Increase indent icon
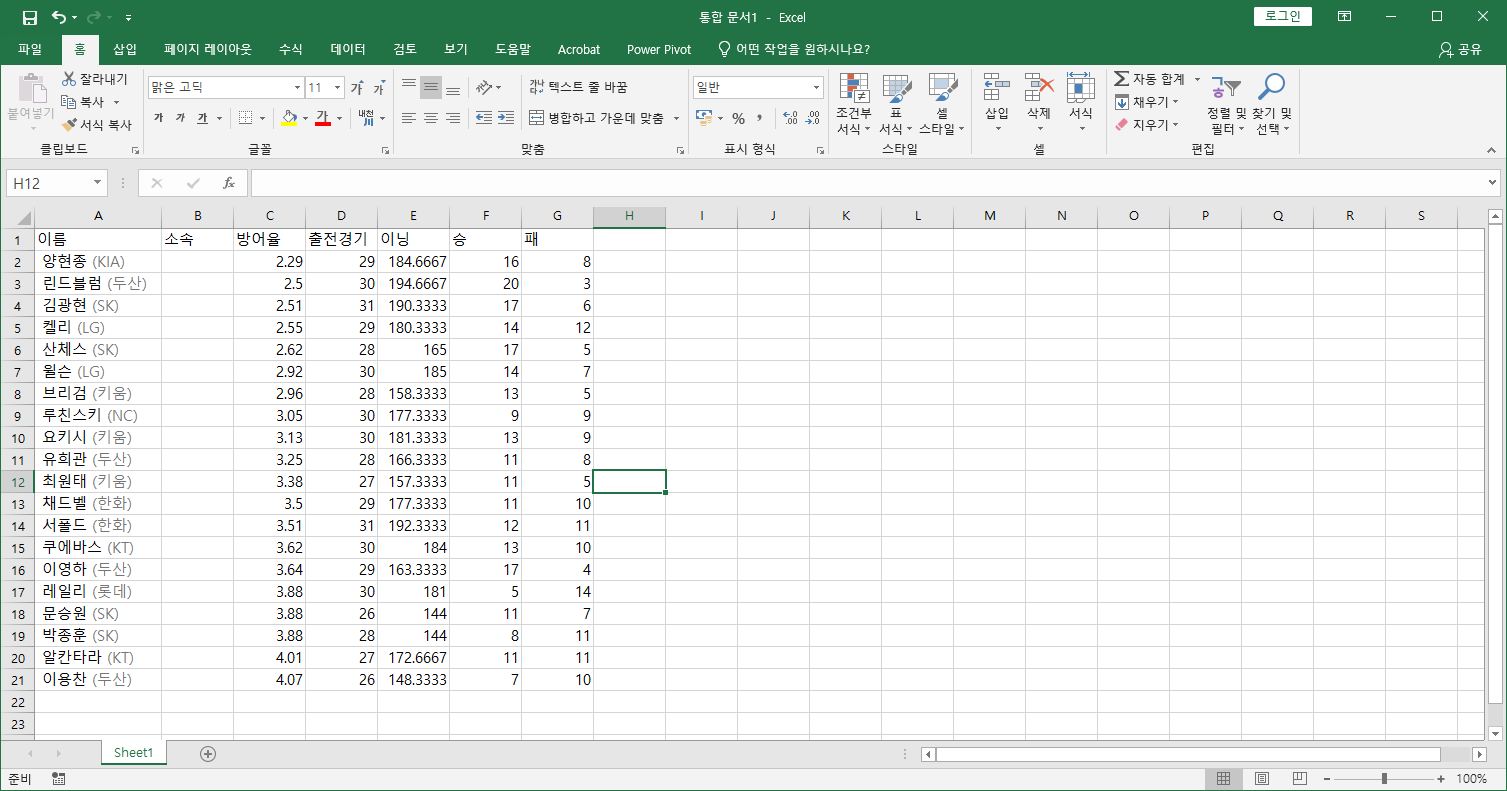The image size is (1507, 791). tap(507, 118)
